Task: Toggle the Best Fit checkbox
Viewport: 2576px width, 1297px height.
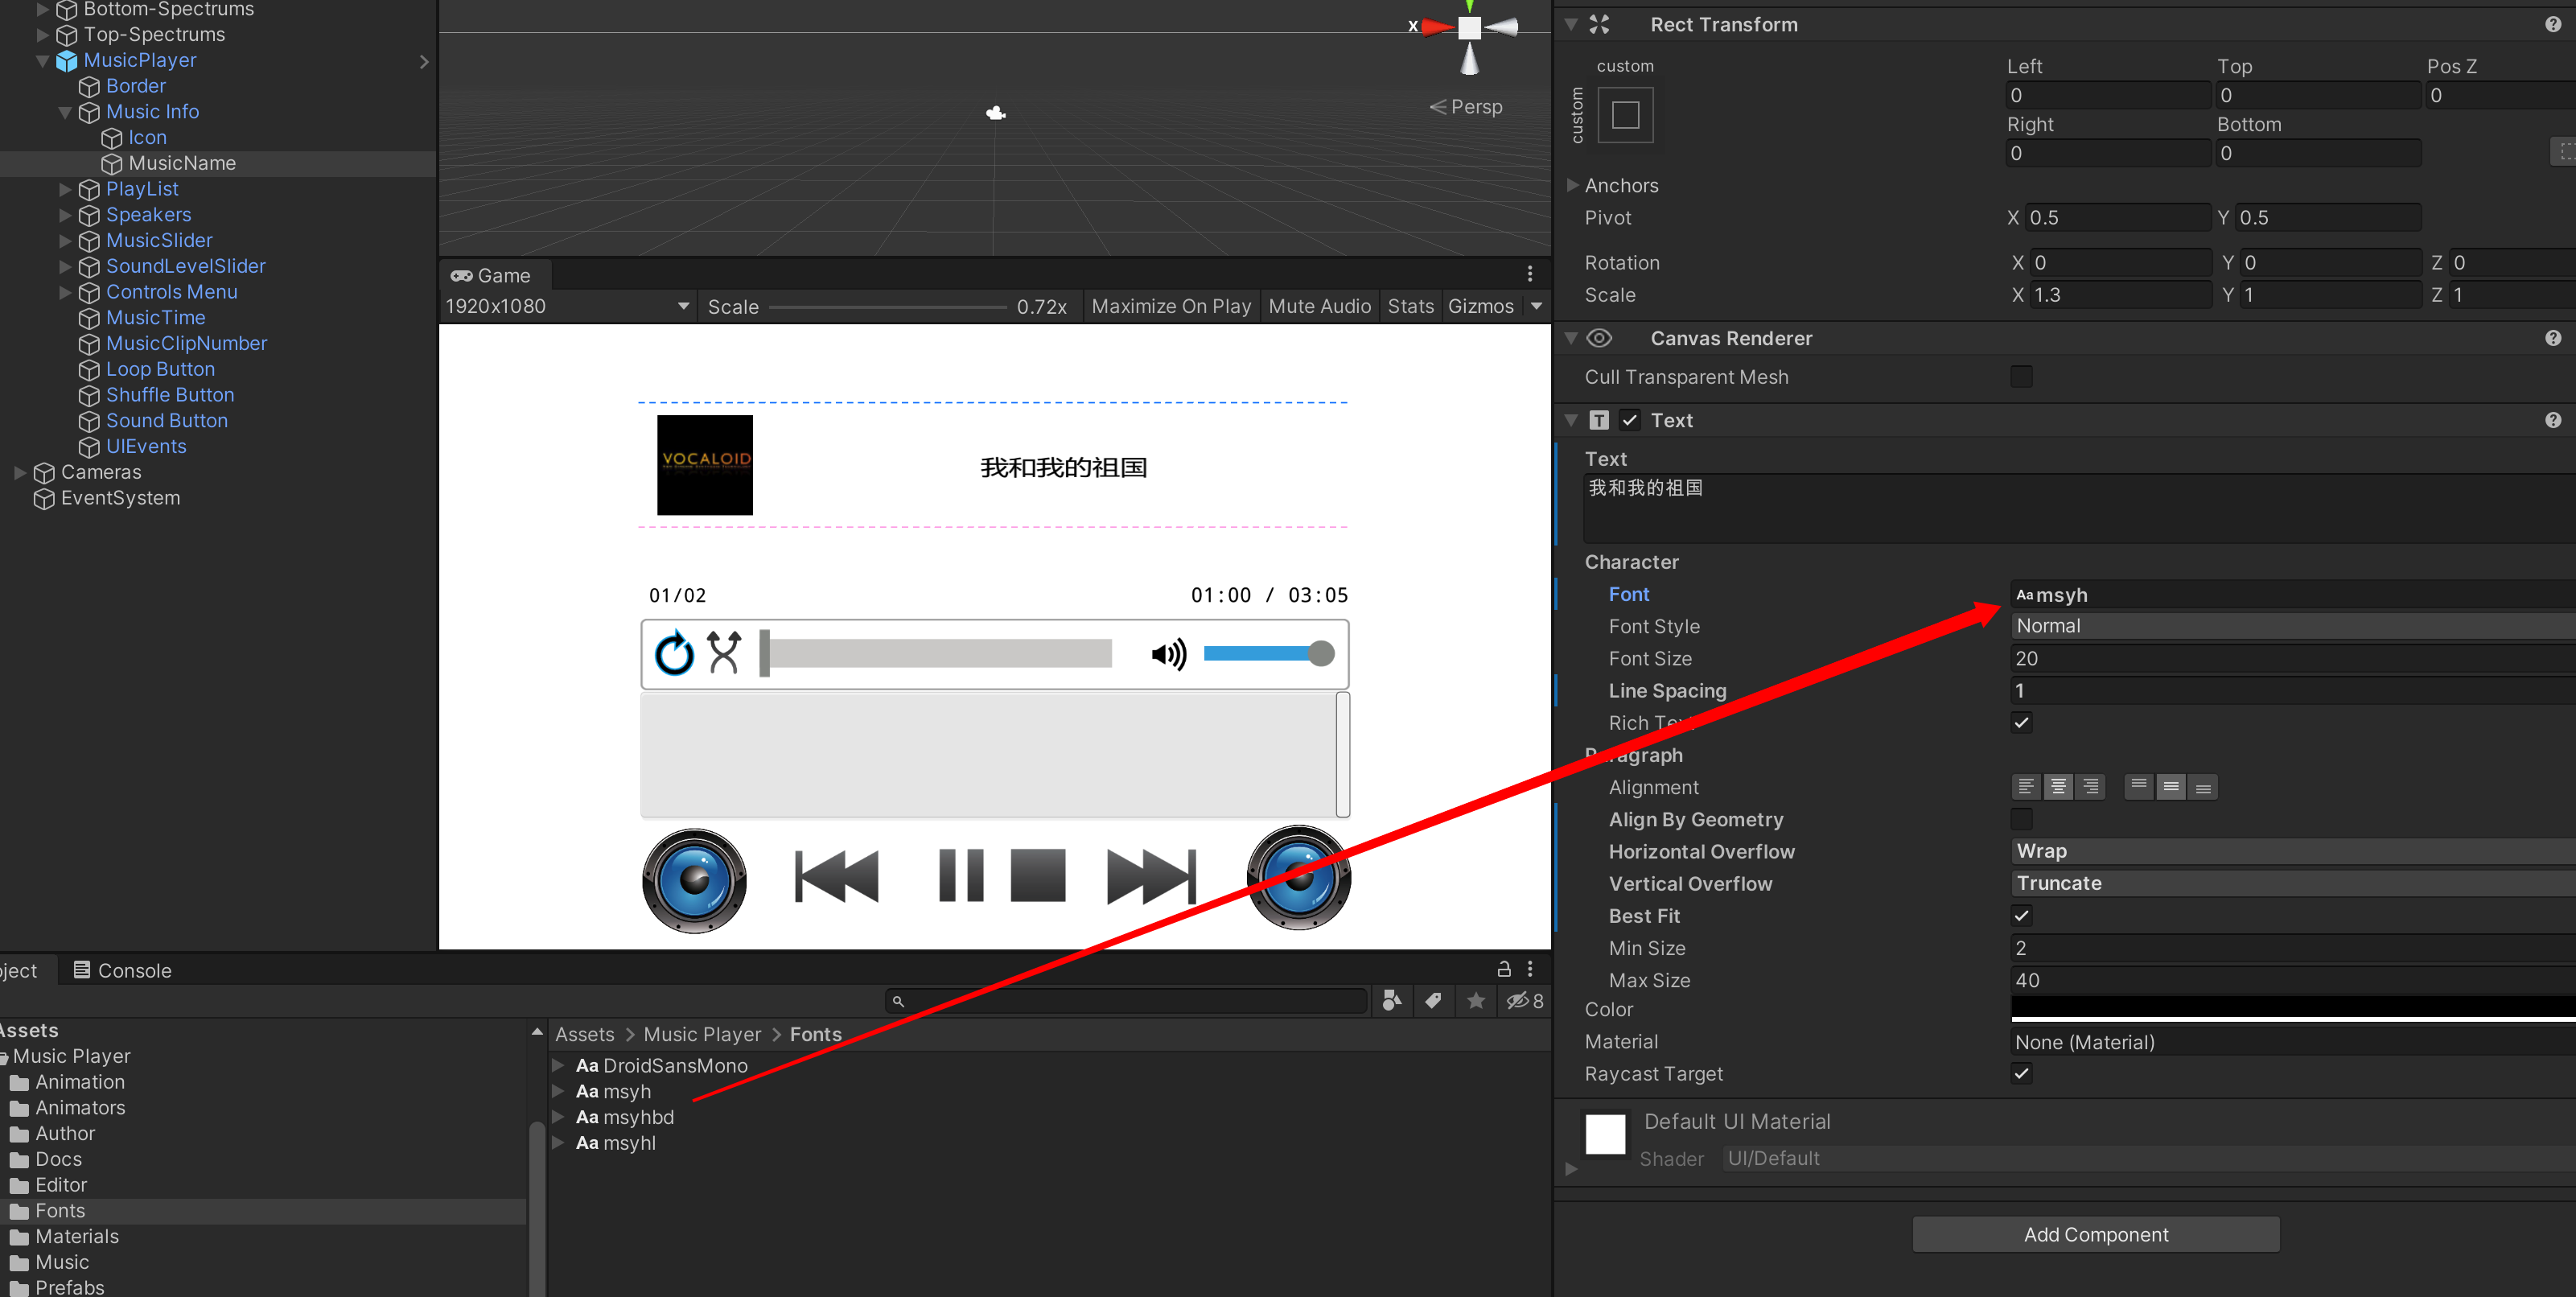Action: [2021, 916]
